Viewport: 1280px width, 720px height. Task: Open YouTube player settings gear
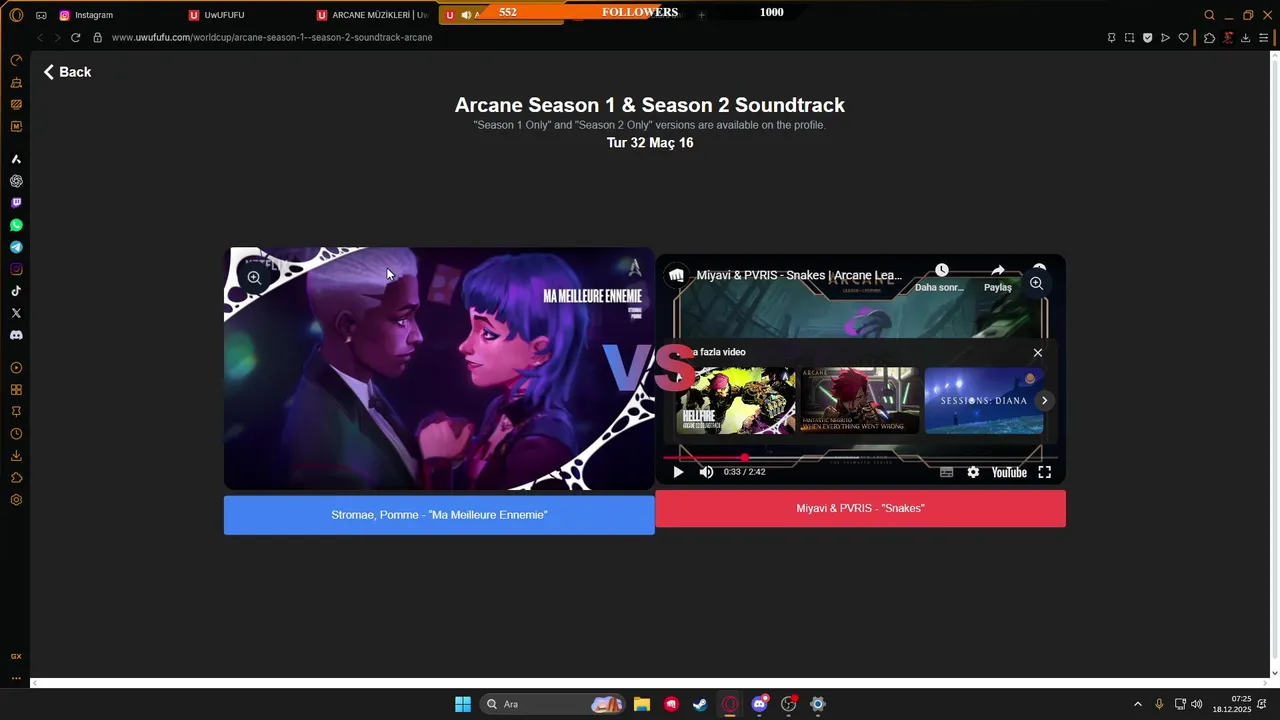click(x=973, y=472)
